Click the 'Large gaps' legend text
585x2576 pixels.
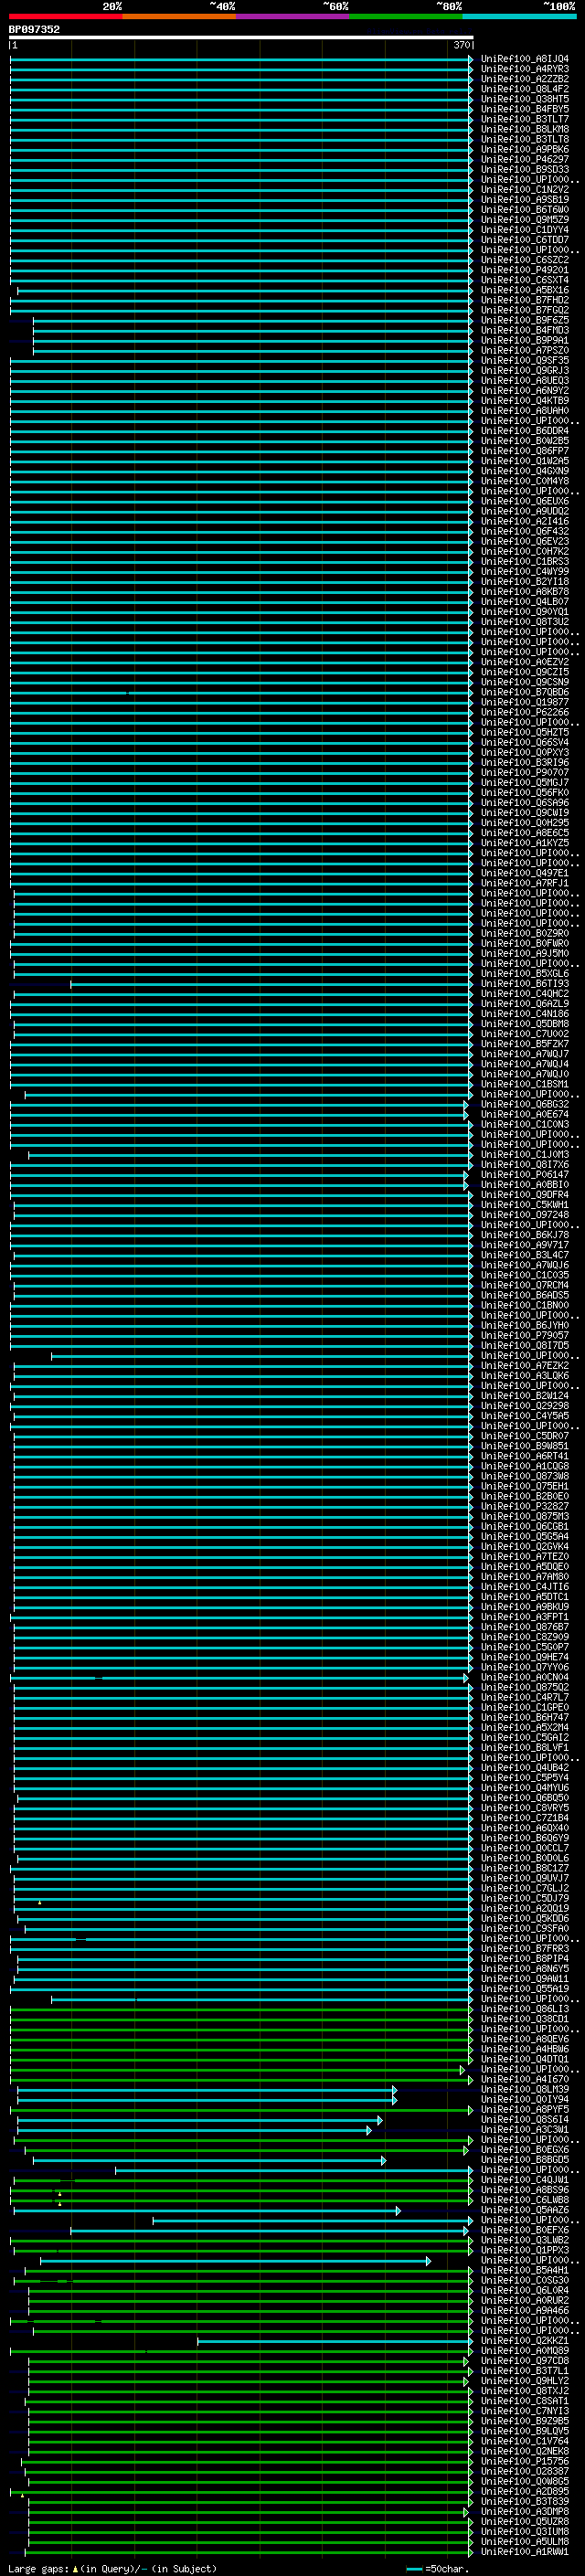pyautogui.click(x=38, y=2568)
